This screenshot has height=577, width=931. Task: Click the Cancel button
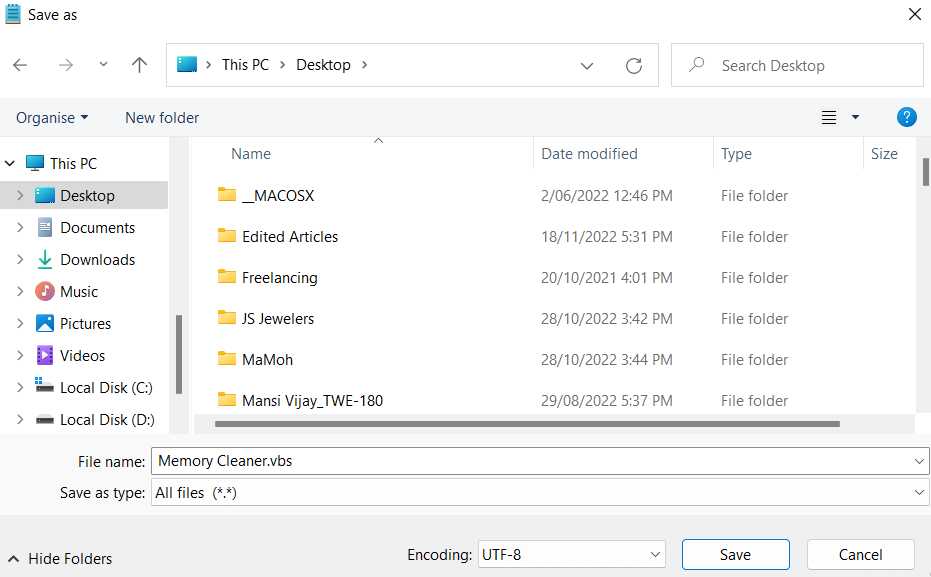pos(860,554)
